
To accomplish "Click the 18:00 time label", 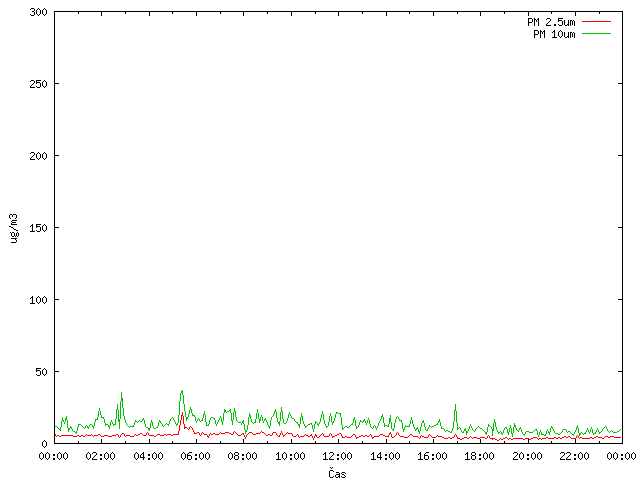I will coord(480,456).
